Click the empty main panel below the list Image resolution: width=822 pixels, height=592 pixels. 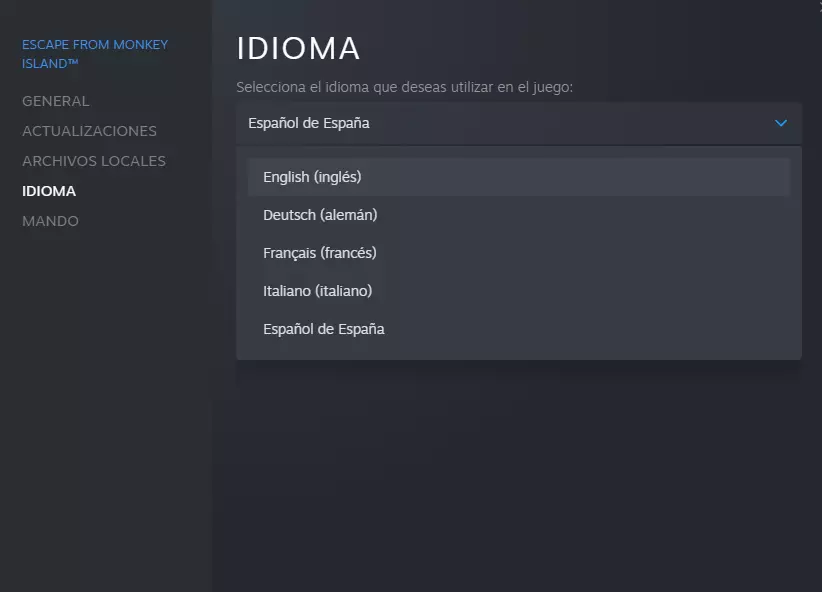click(x=518, y=470)
